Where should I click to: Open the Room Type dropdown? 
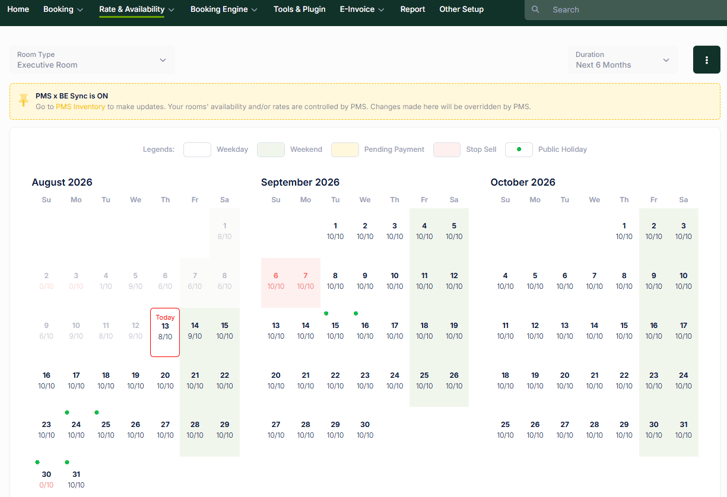pos(92,60)
